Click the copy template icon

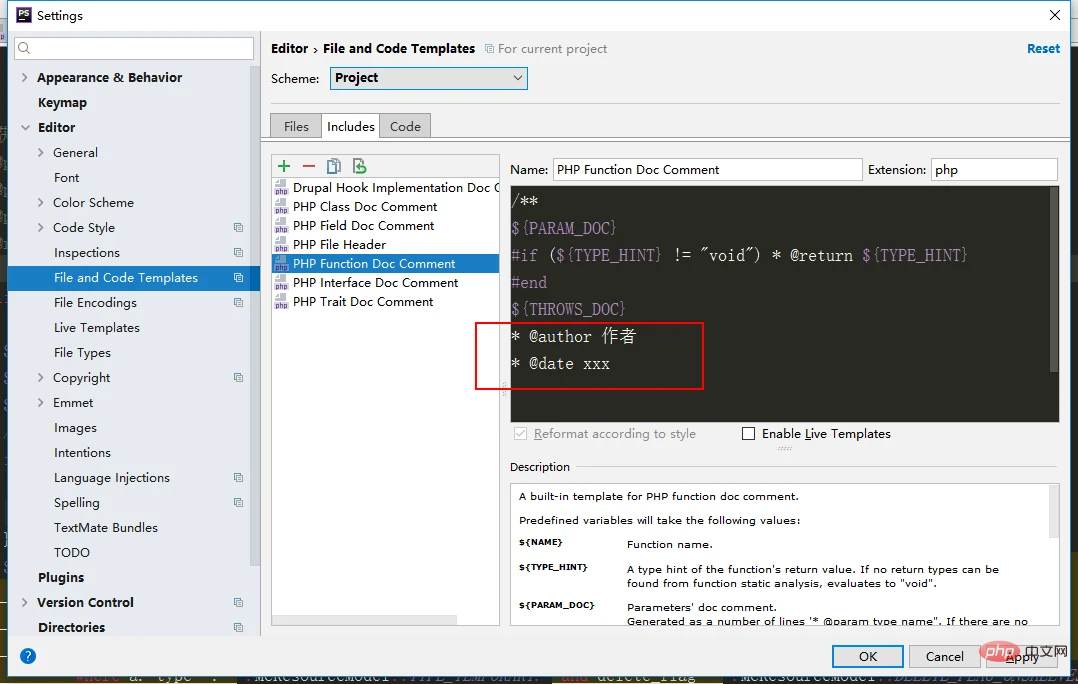(334, 166)
